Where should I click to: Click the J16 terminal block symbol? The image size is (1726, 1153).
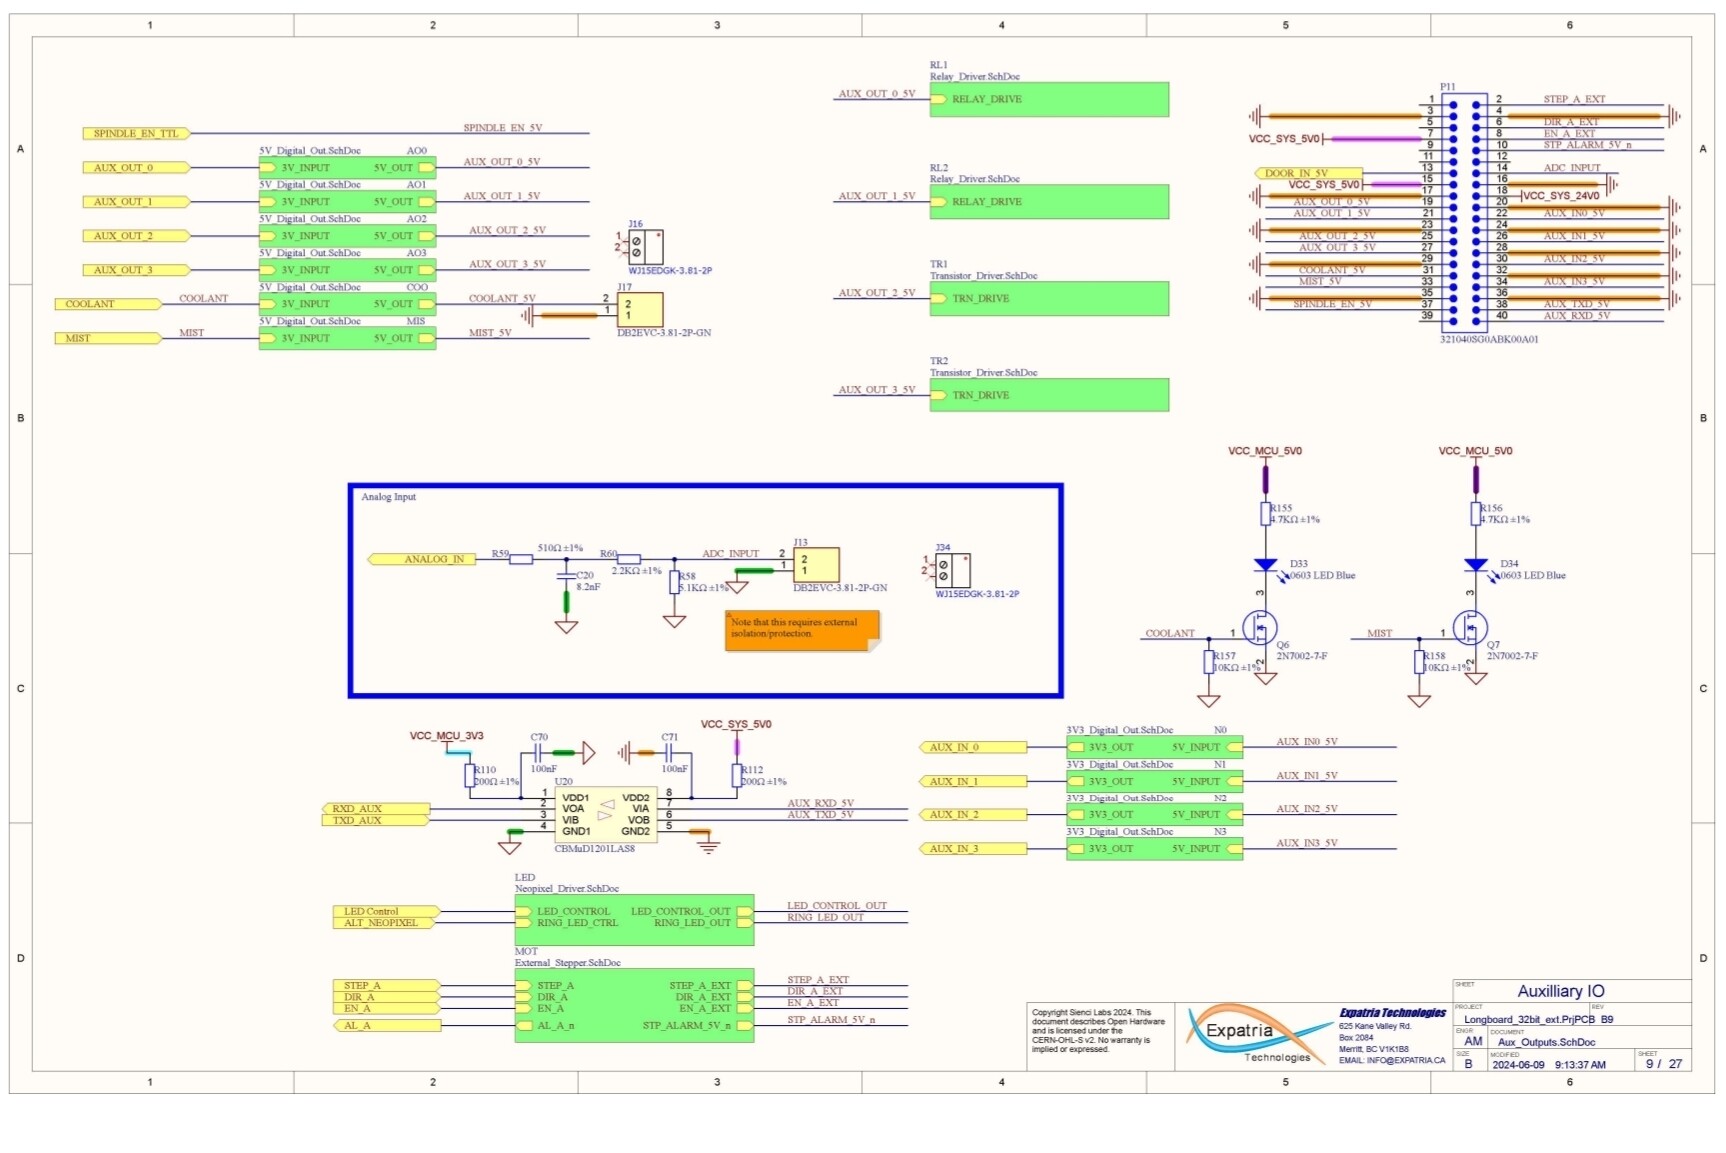[645, 247]
